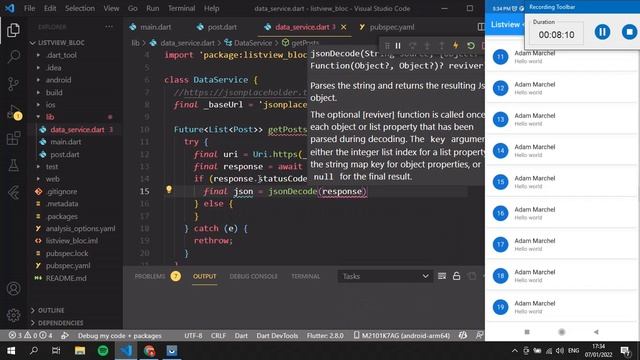The height and width of the screenshot is (360, 640).
Task: Restart debug session with green arrow
Action: pyautogui.click(x=470, y=46)
